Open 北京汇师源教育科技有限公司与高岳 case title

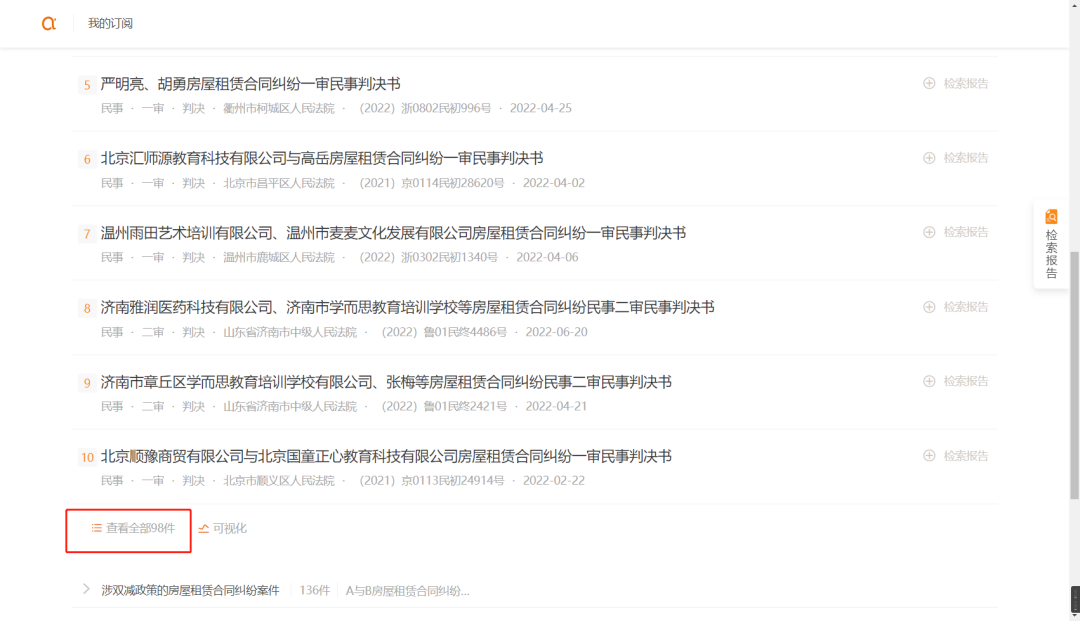(x=321, y=158)
